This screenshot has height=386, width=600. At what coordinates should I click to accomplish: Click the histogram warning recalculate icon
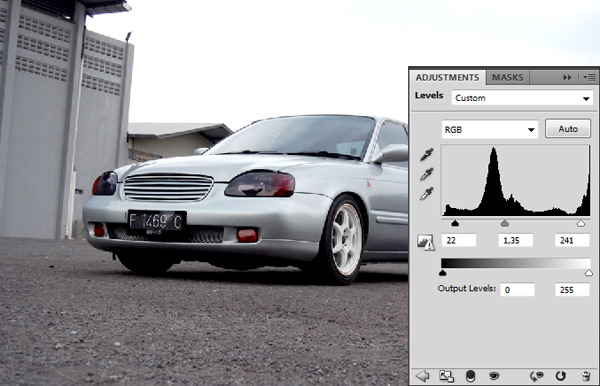426,243
